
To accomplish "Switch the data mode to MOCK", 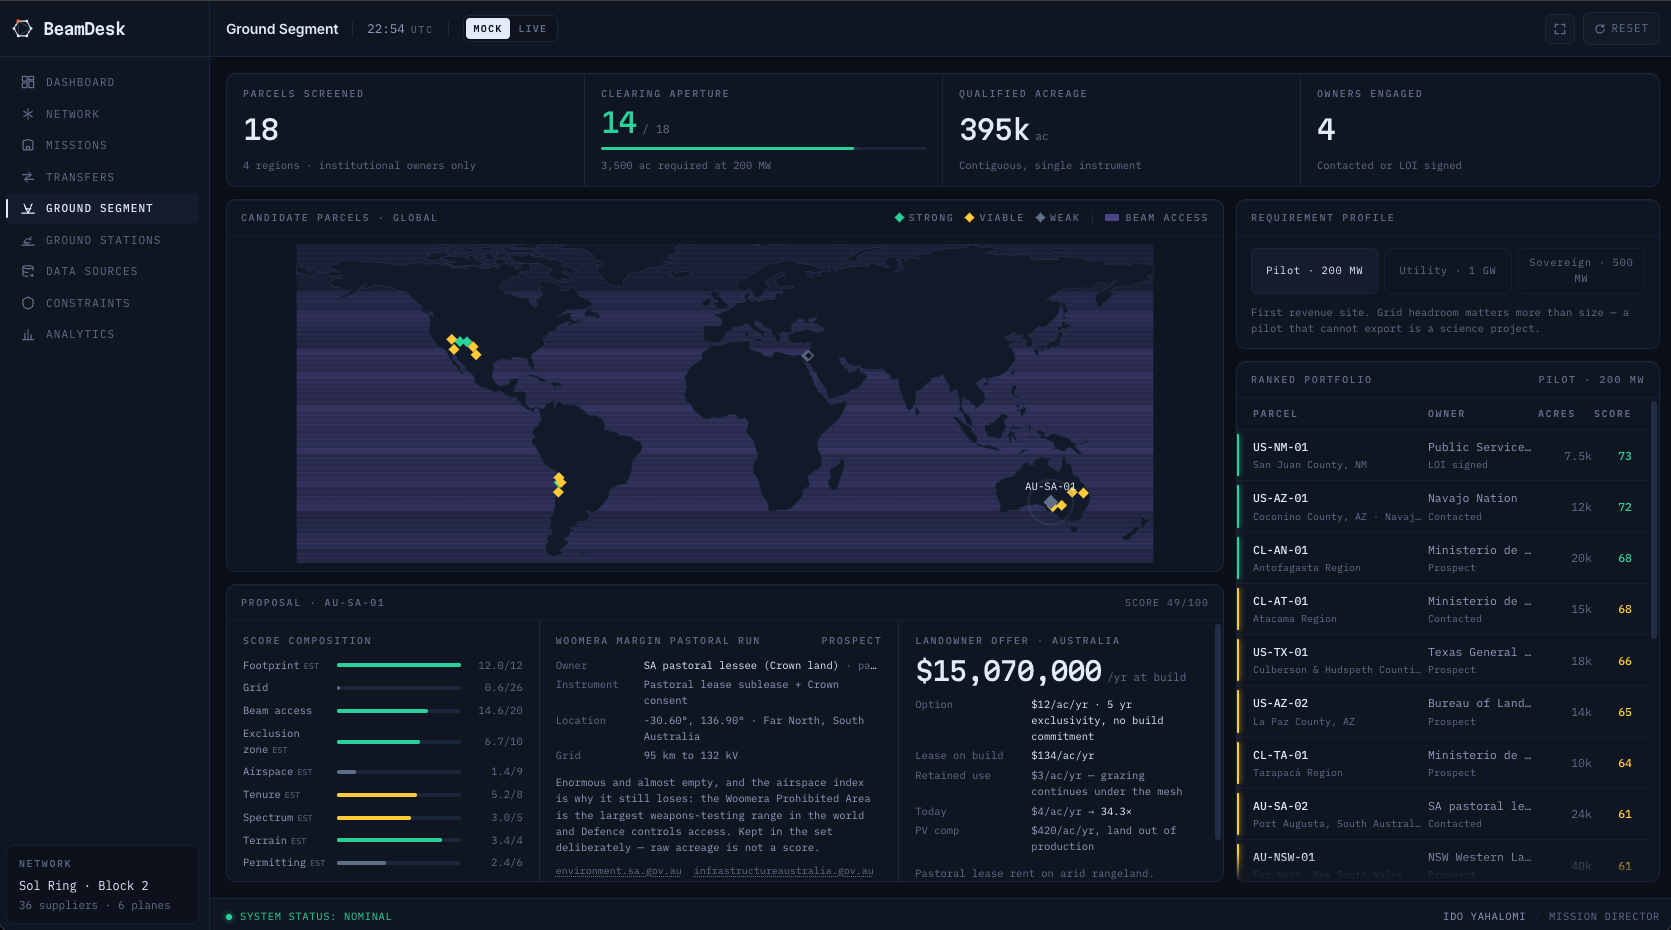I will click(488, 29).
